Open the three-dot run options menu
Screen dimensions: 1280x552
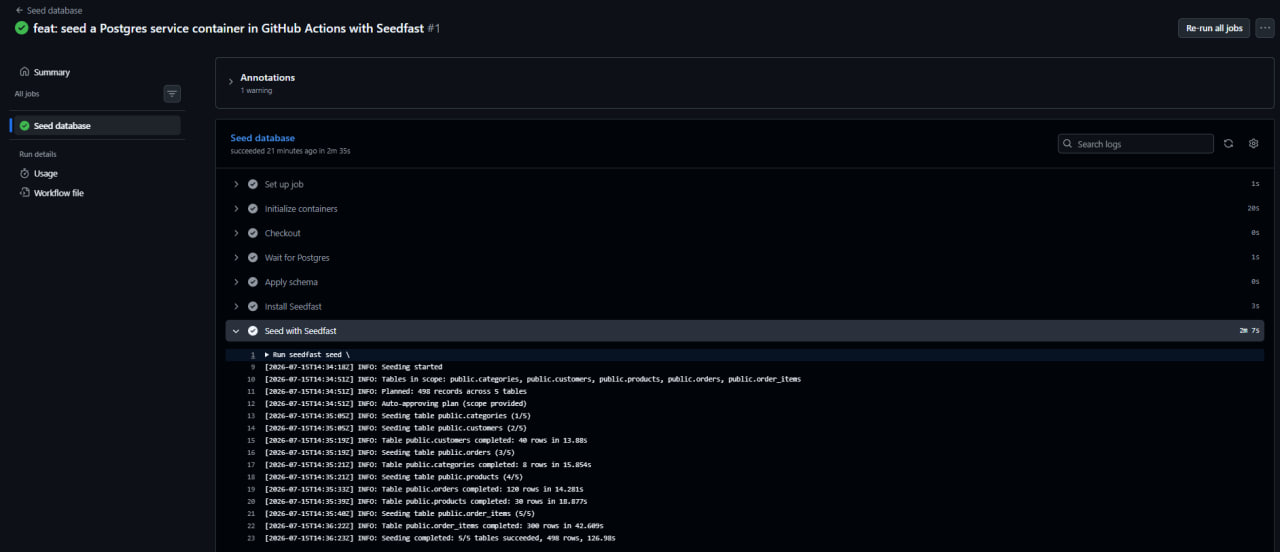(x=1264, y=28)
